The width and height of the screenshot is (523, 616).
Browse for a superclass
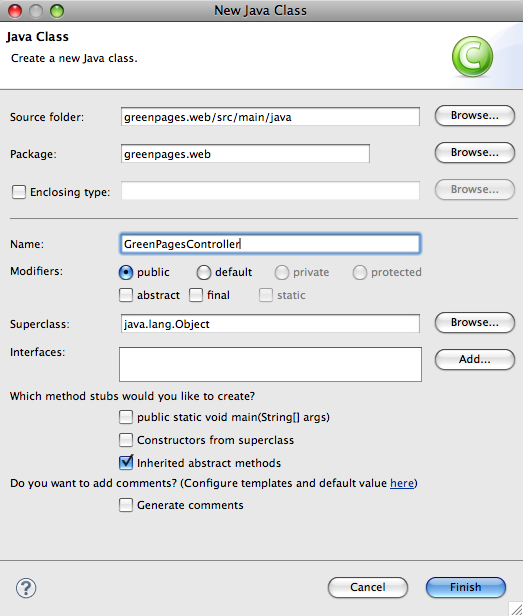click(x=475, y=323)
